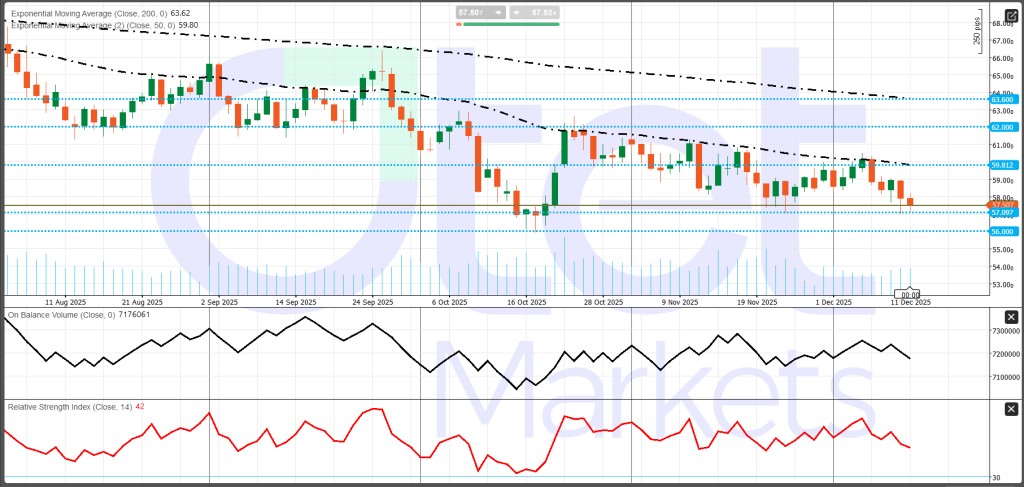Click the 62.000 price level tag
The width and height of the screenshot is (1024, 487).
1002,127
